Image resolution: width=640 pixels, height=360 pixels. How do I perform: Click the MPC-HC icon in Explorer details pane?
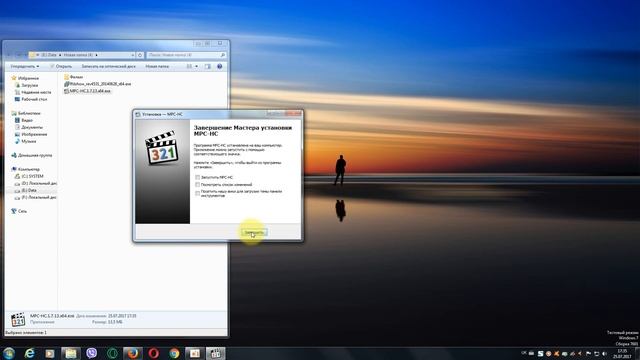click(18, 319)
